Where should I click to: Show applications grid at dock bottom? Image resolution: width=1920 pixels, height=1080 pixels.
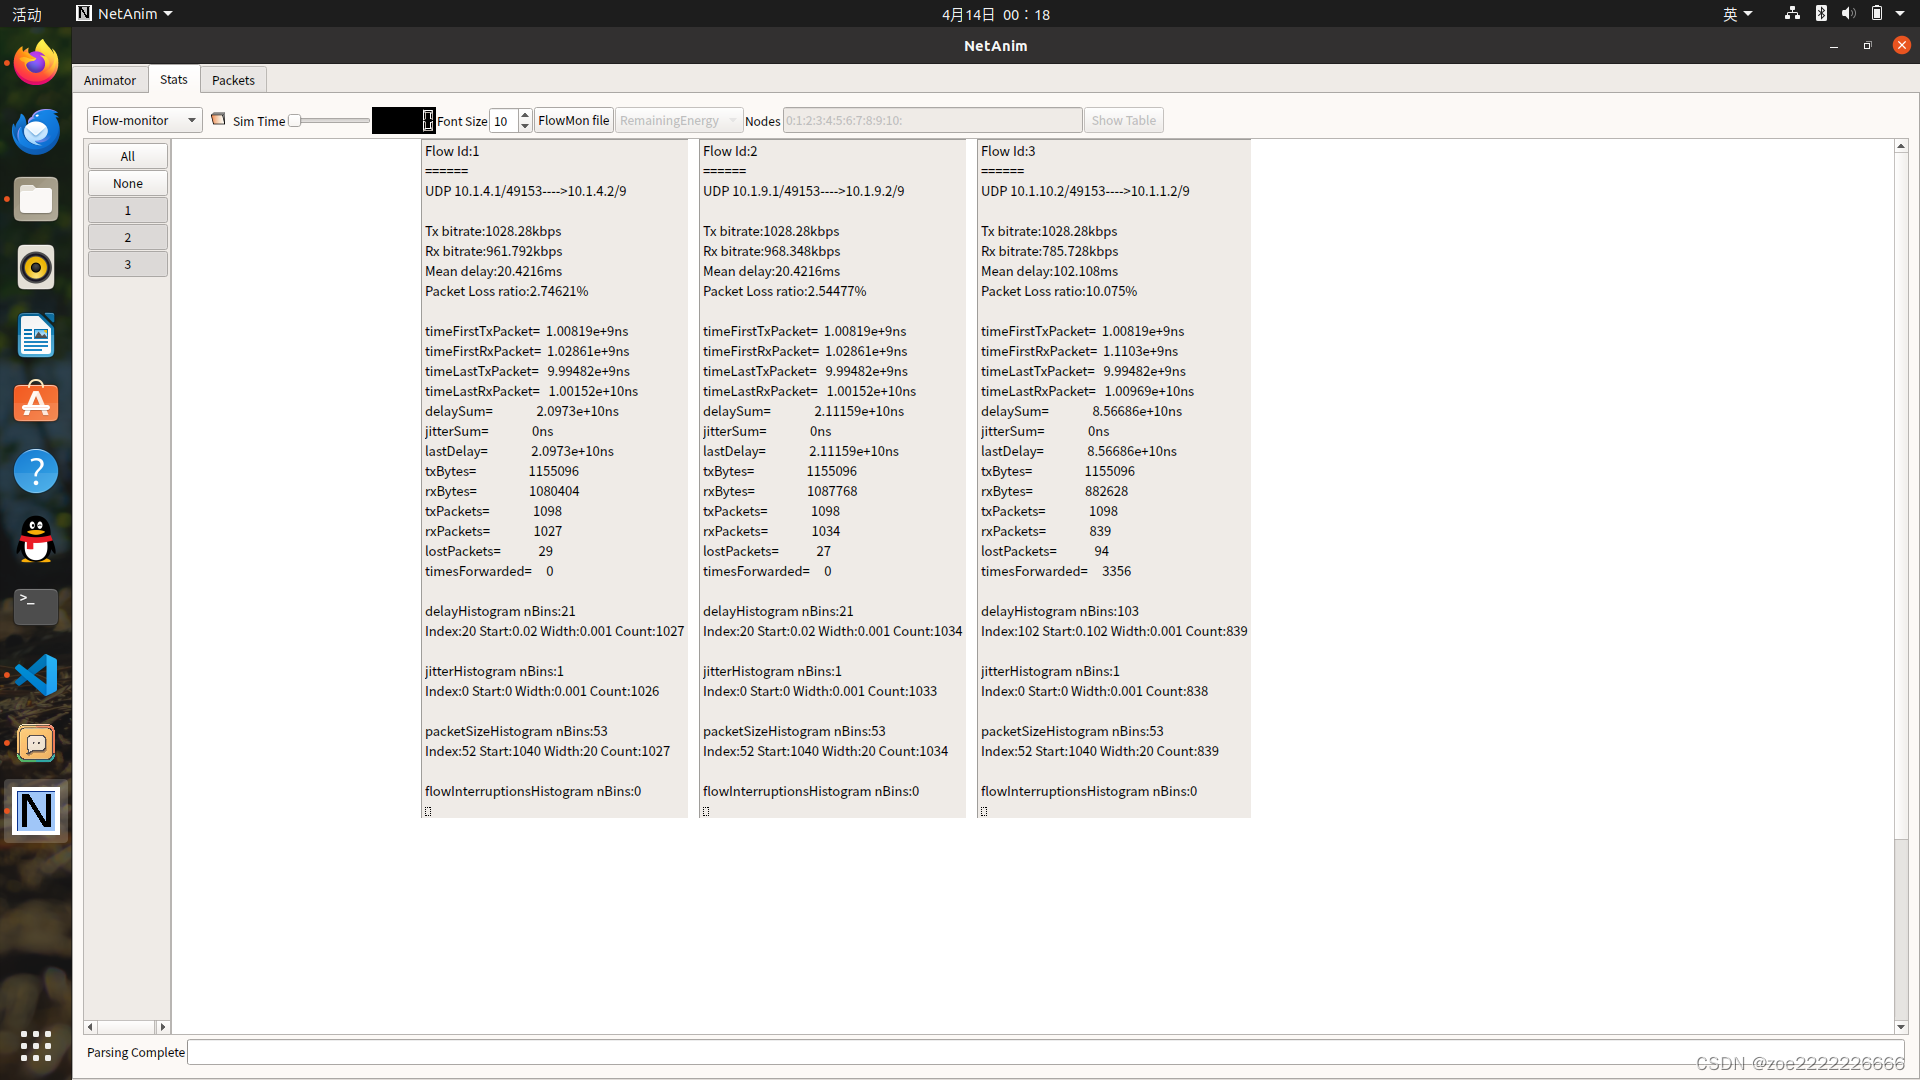(36, 1046)
